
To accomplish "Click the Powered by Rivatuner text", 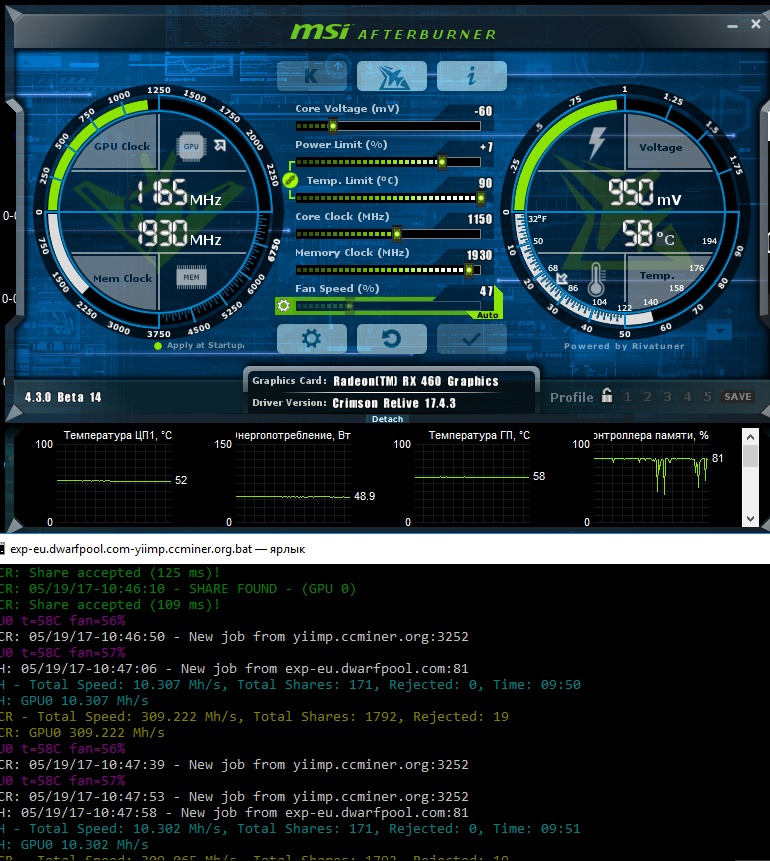I will tap(624, 346).
